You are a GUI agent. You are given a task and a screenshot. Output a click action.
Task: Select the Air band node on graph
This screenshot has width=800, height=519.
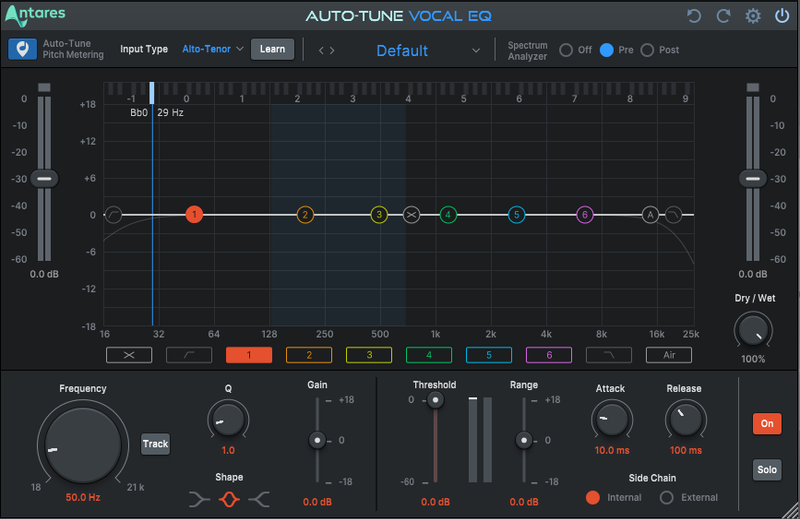(x=650, y=214)
